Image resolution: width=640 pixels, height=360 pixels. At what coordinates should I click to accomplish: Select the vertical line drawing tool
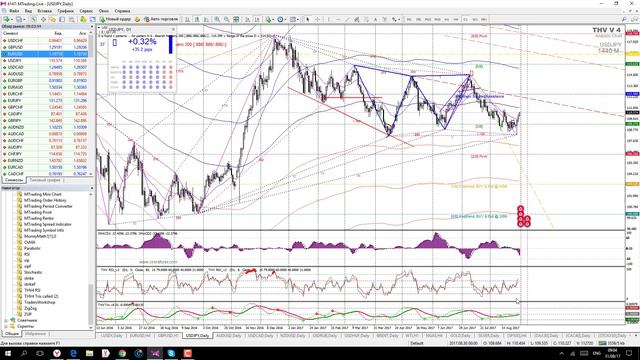[x=329, y=19]
